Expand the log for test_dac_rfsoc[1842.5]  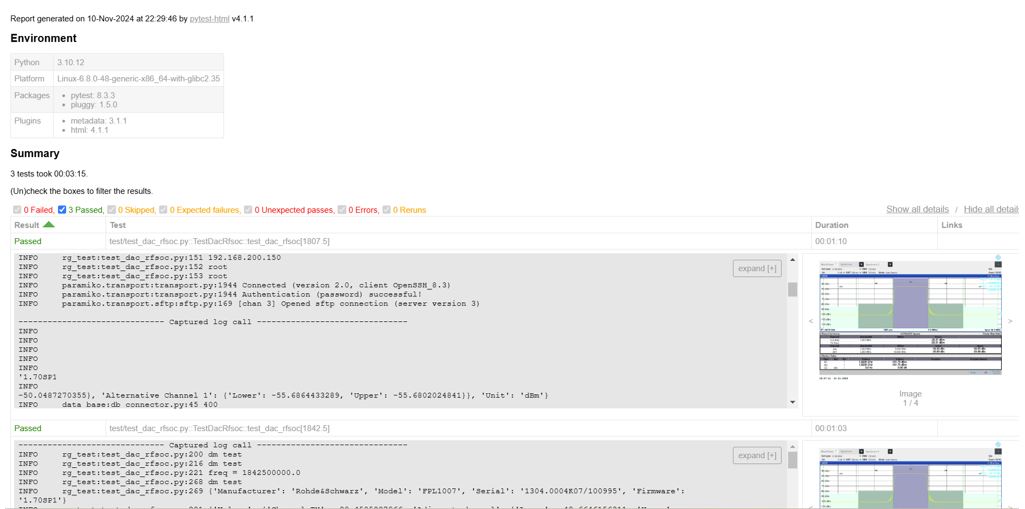(x=757, y=455)
